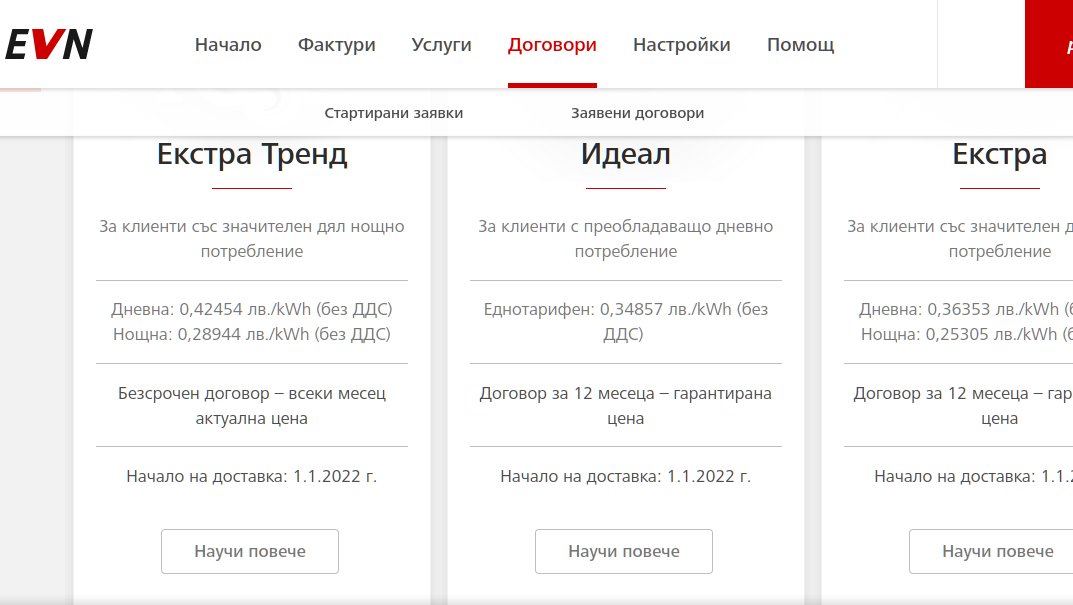
Task: Open Настройки in navigation
Action: tap(682, 44)
